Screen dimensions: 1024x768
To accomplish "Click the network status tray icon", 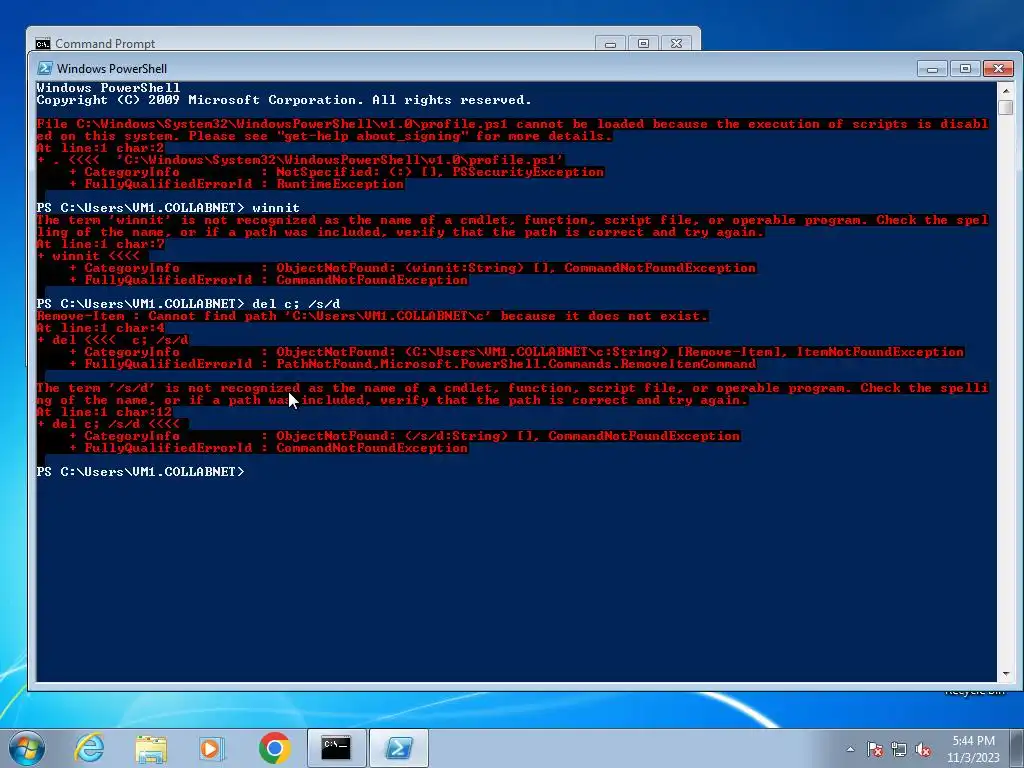I will [x=899, y=749].
